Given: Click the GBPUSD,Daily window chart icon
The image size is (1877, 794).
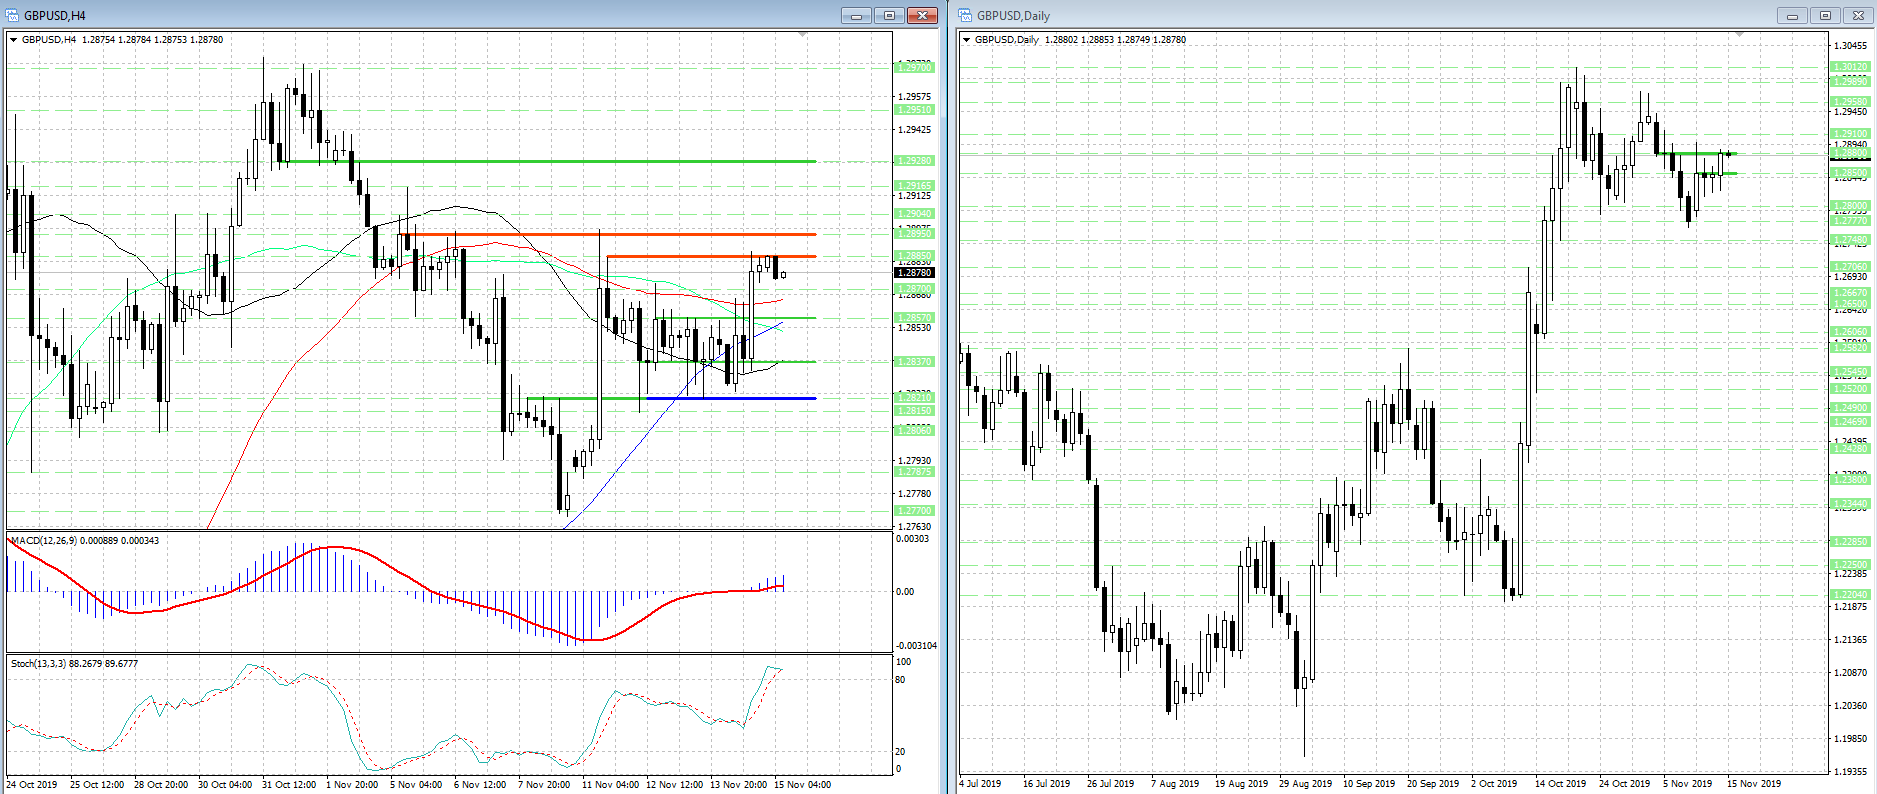Looking at the screenshot, I should coord(966,15).
